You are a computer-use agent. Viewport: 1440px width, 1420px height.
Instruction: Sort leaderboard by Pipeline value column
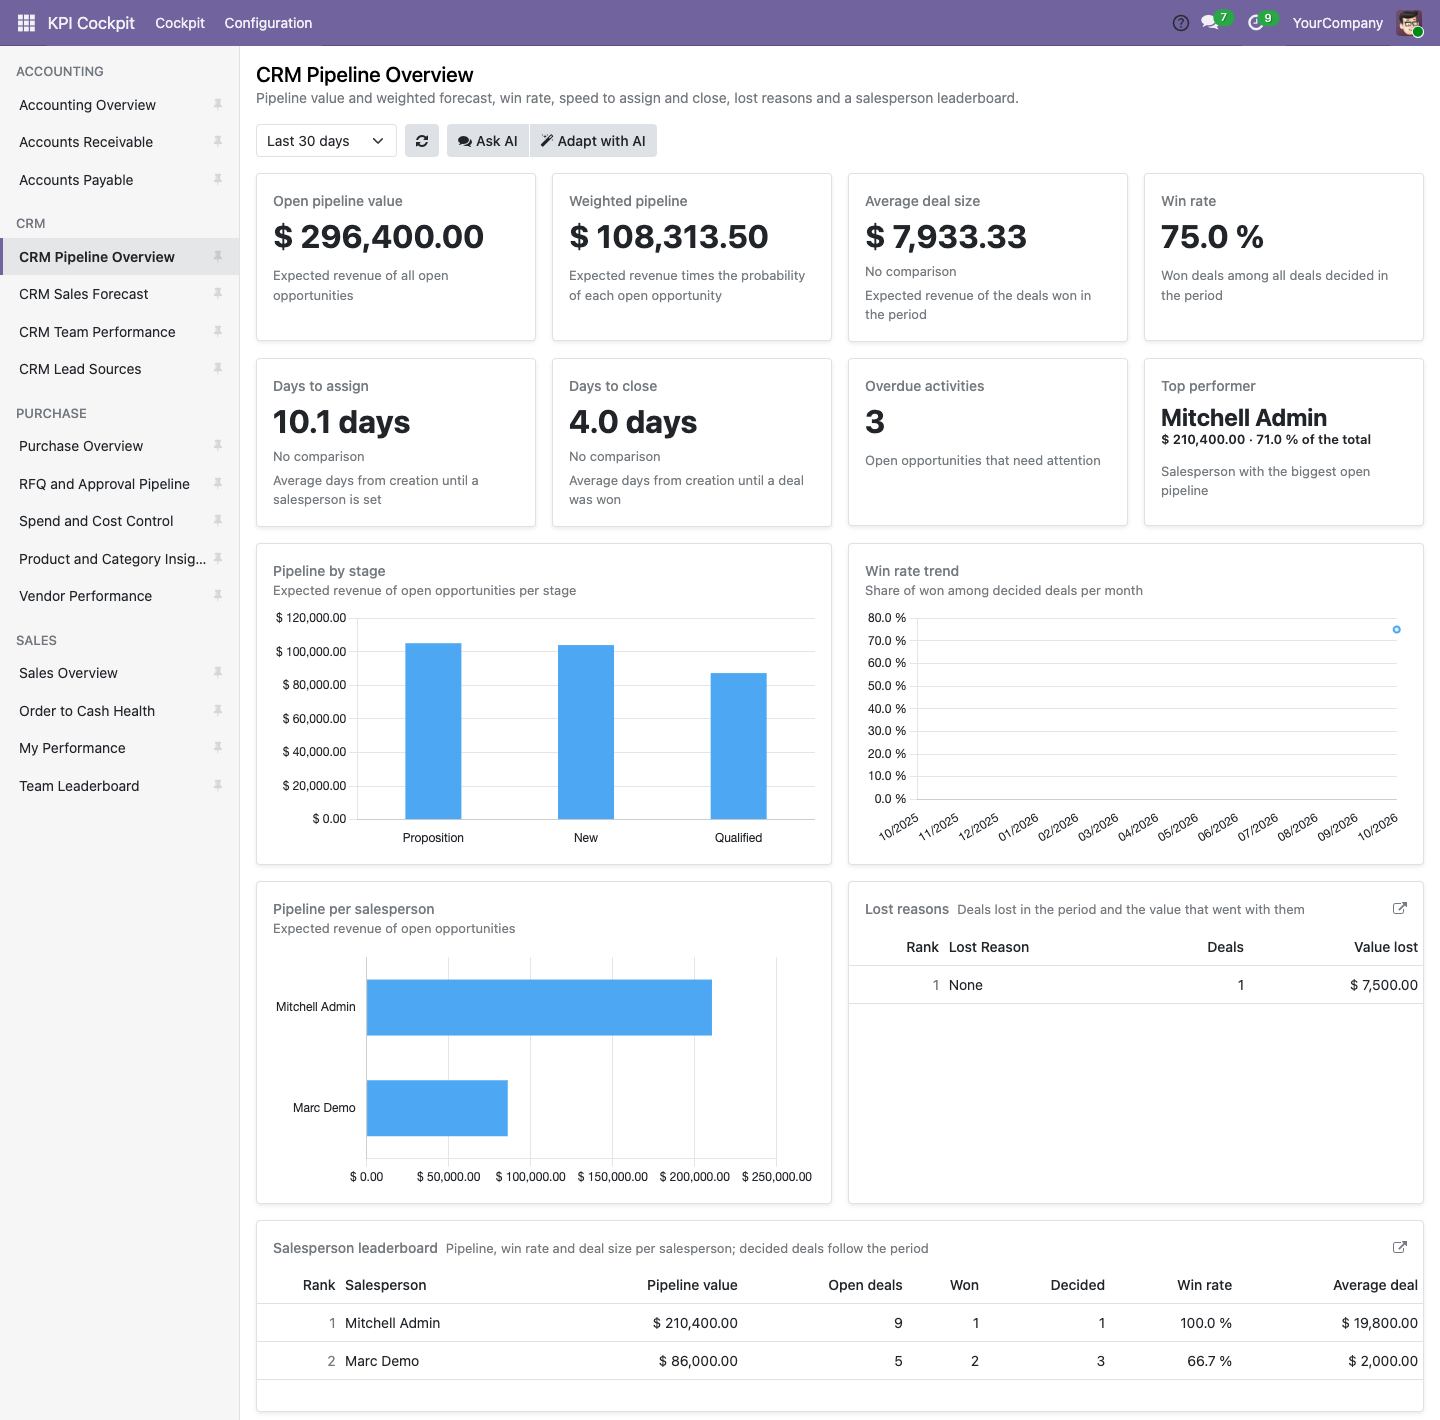692,1285
